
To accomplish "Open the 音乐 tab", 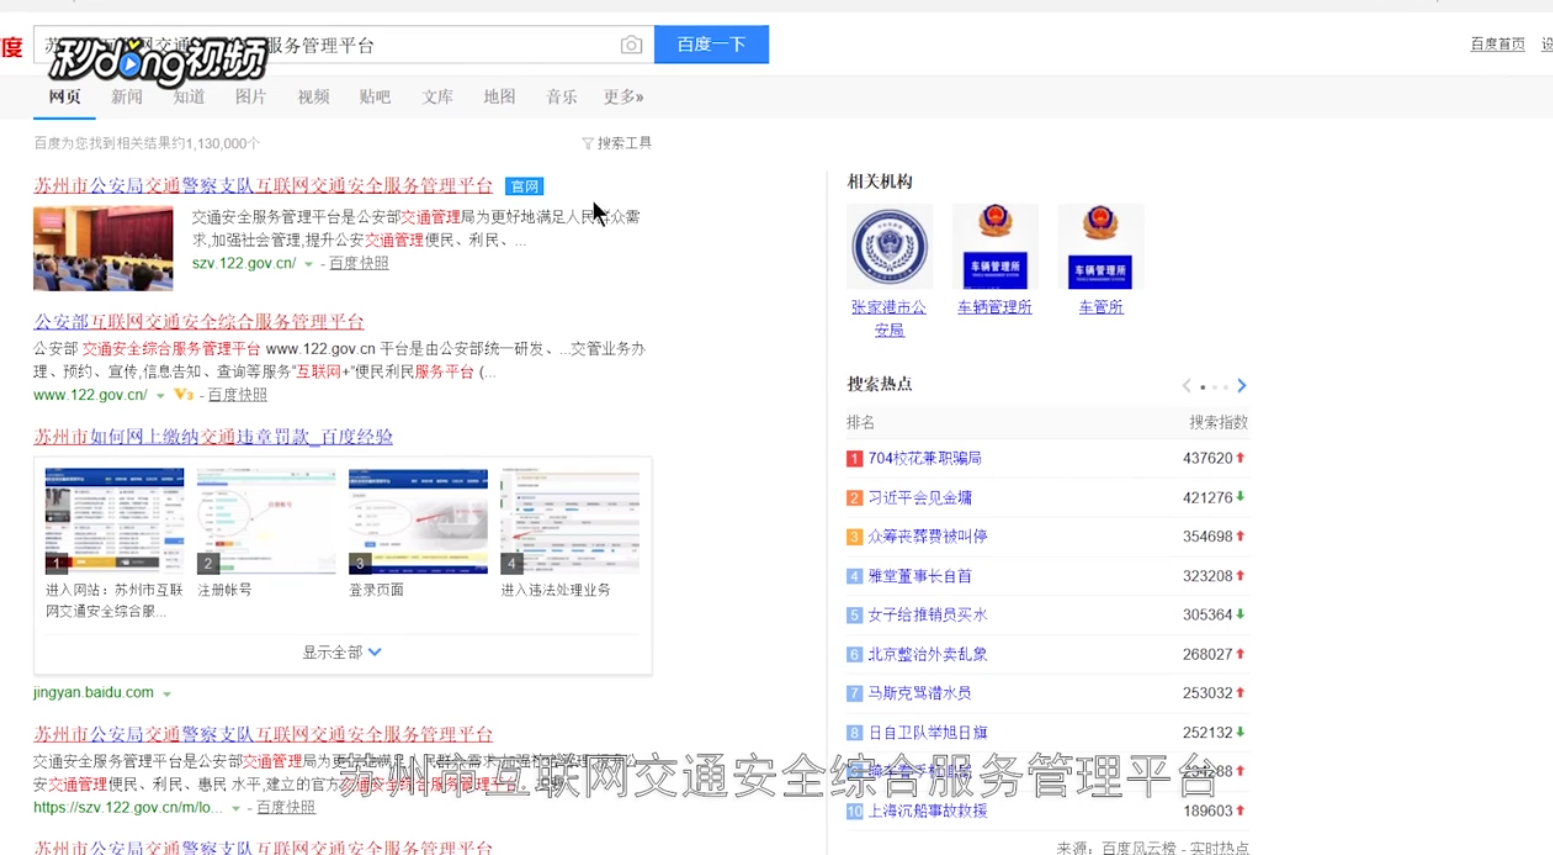I will 561,97.
